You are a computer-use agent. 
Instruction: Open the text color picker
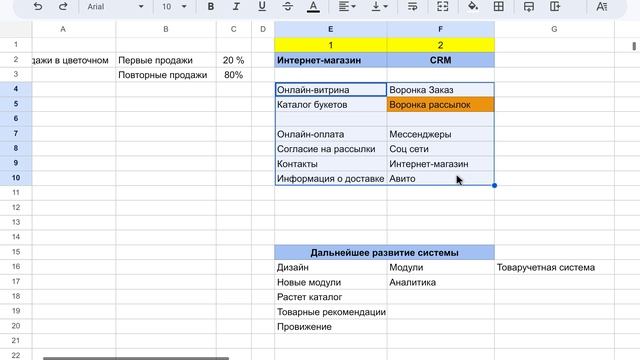pos(313,7)
